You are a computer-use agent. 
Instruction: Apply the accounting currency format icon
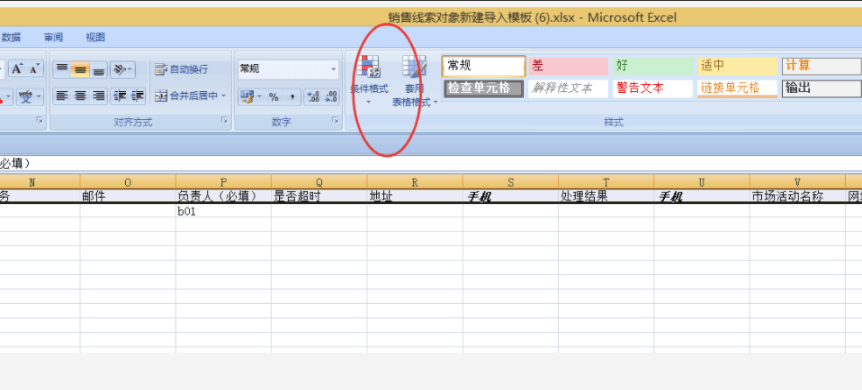point(247,97)
